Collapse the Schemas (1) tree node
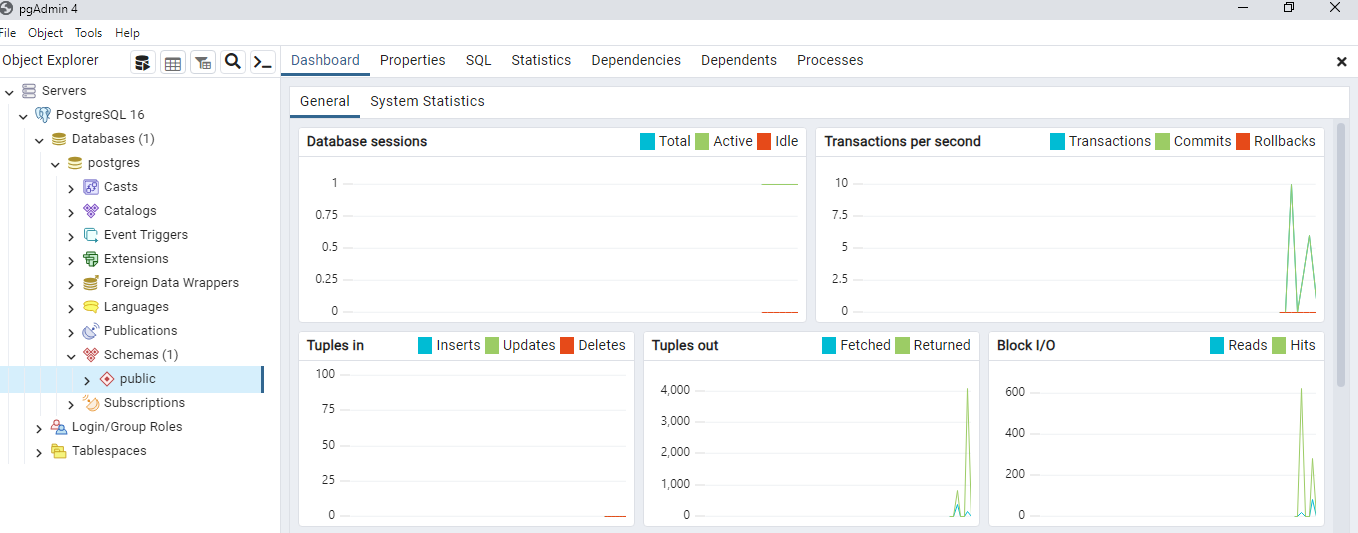This screenshot has height=533, width=1358. pos(71,356)
